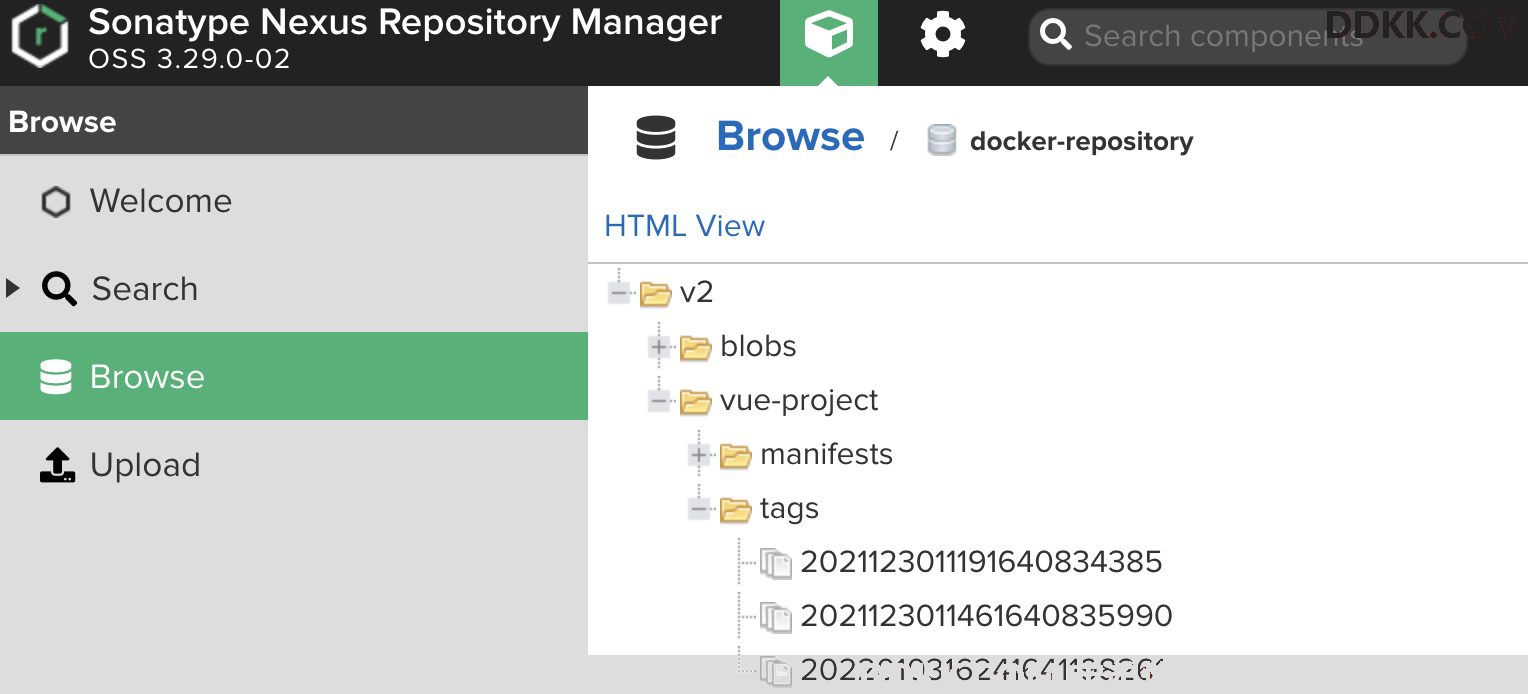Screen dimensions: 1528x694
Task: Open the Browse cube icon in header
Action: [829, 37]
